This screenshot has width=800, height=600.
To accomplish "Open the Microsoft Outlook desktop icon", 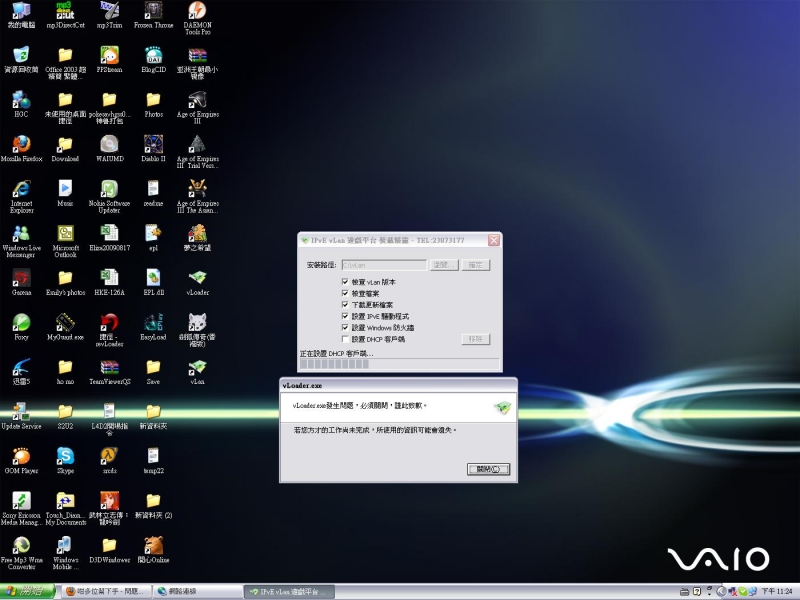I will point(65,233).
